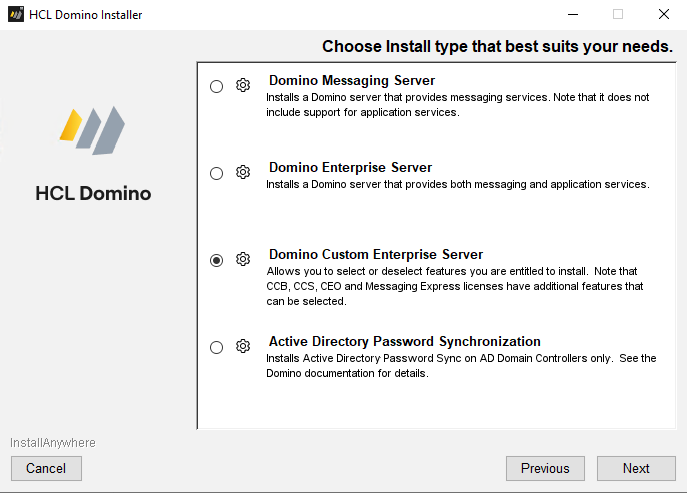Click the HCL Domino Installer title bar icon
The width and height of the screenshot is (687, 493).
(16, 14)
